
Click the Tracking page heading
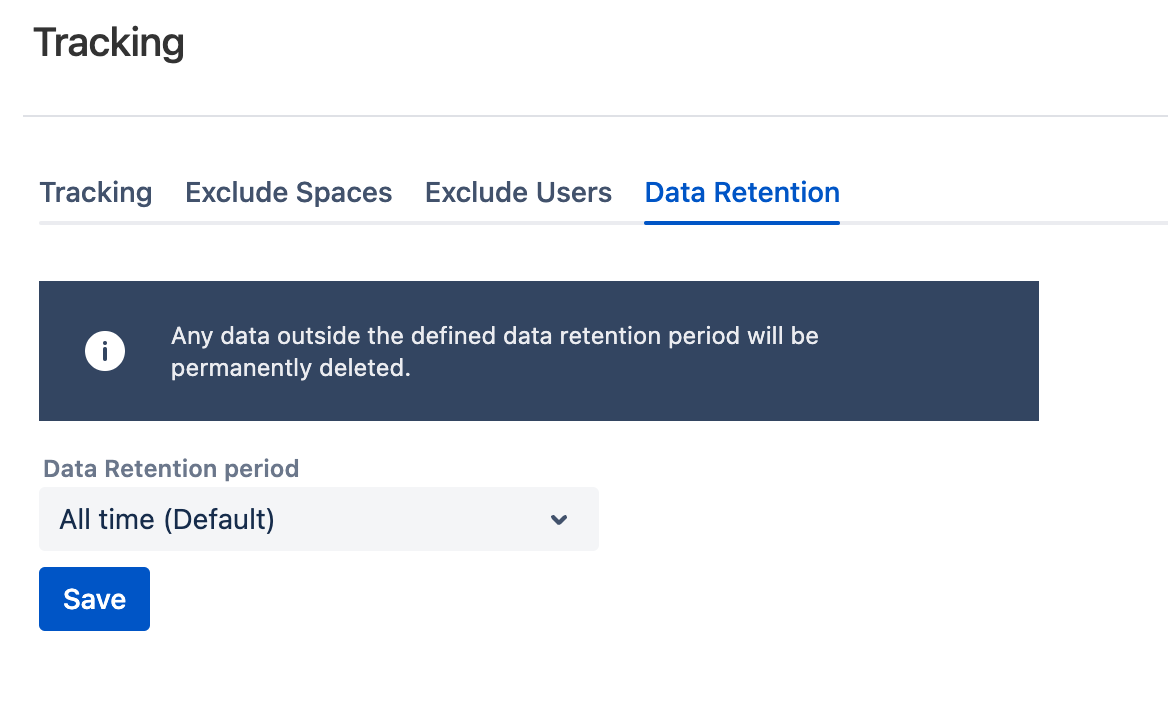[x=109, y=43]
